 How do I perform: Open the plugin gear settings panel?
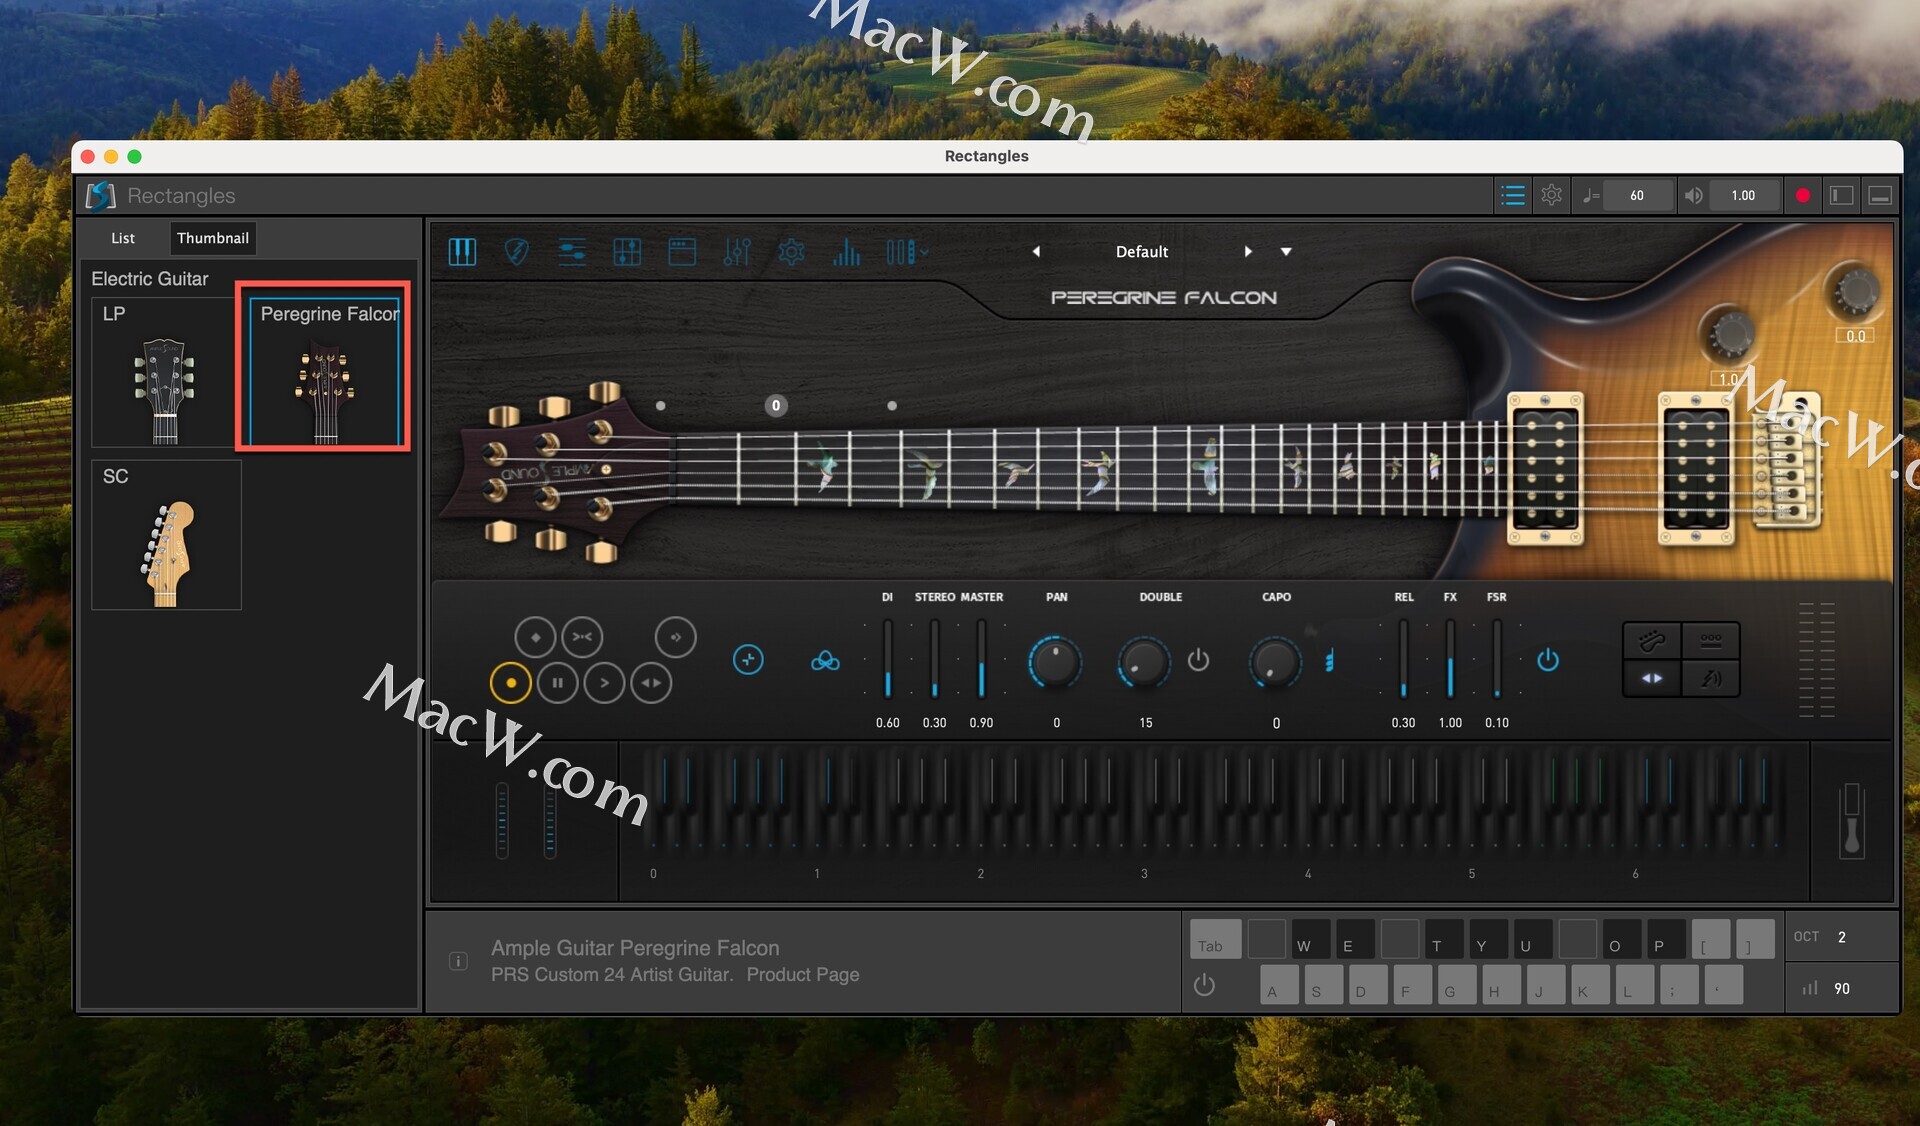pyautogui.click(x=791, y=252)
